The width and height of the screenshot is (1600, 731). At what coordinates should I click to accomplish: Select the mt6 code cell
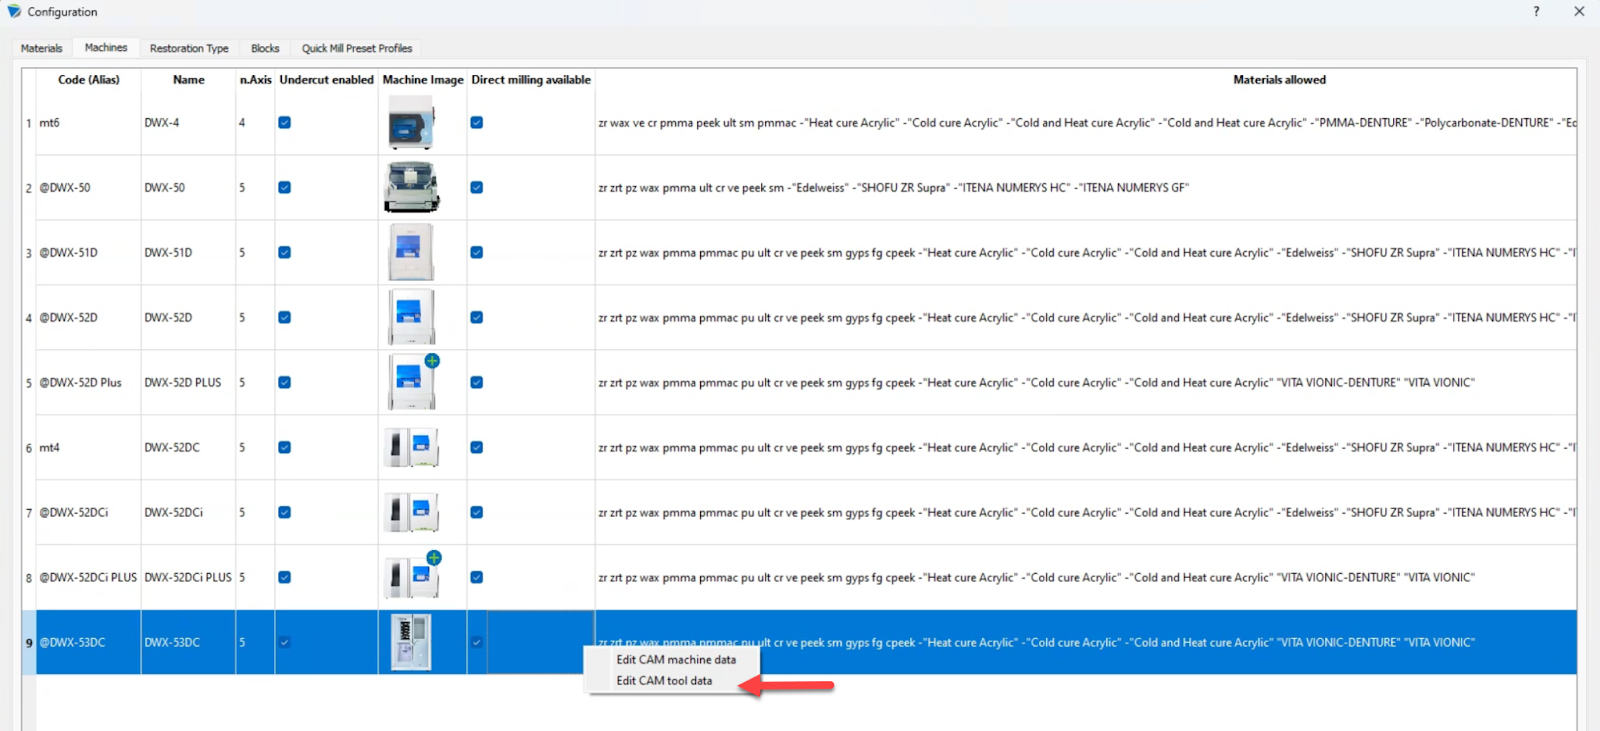pos(88,123)
